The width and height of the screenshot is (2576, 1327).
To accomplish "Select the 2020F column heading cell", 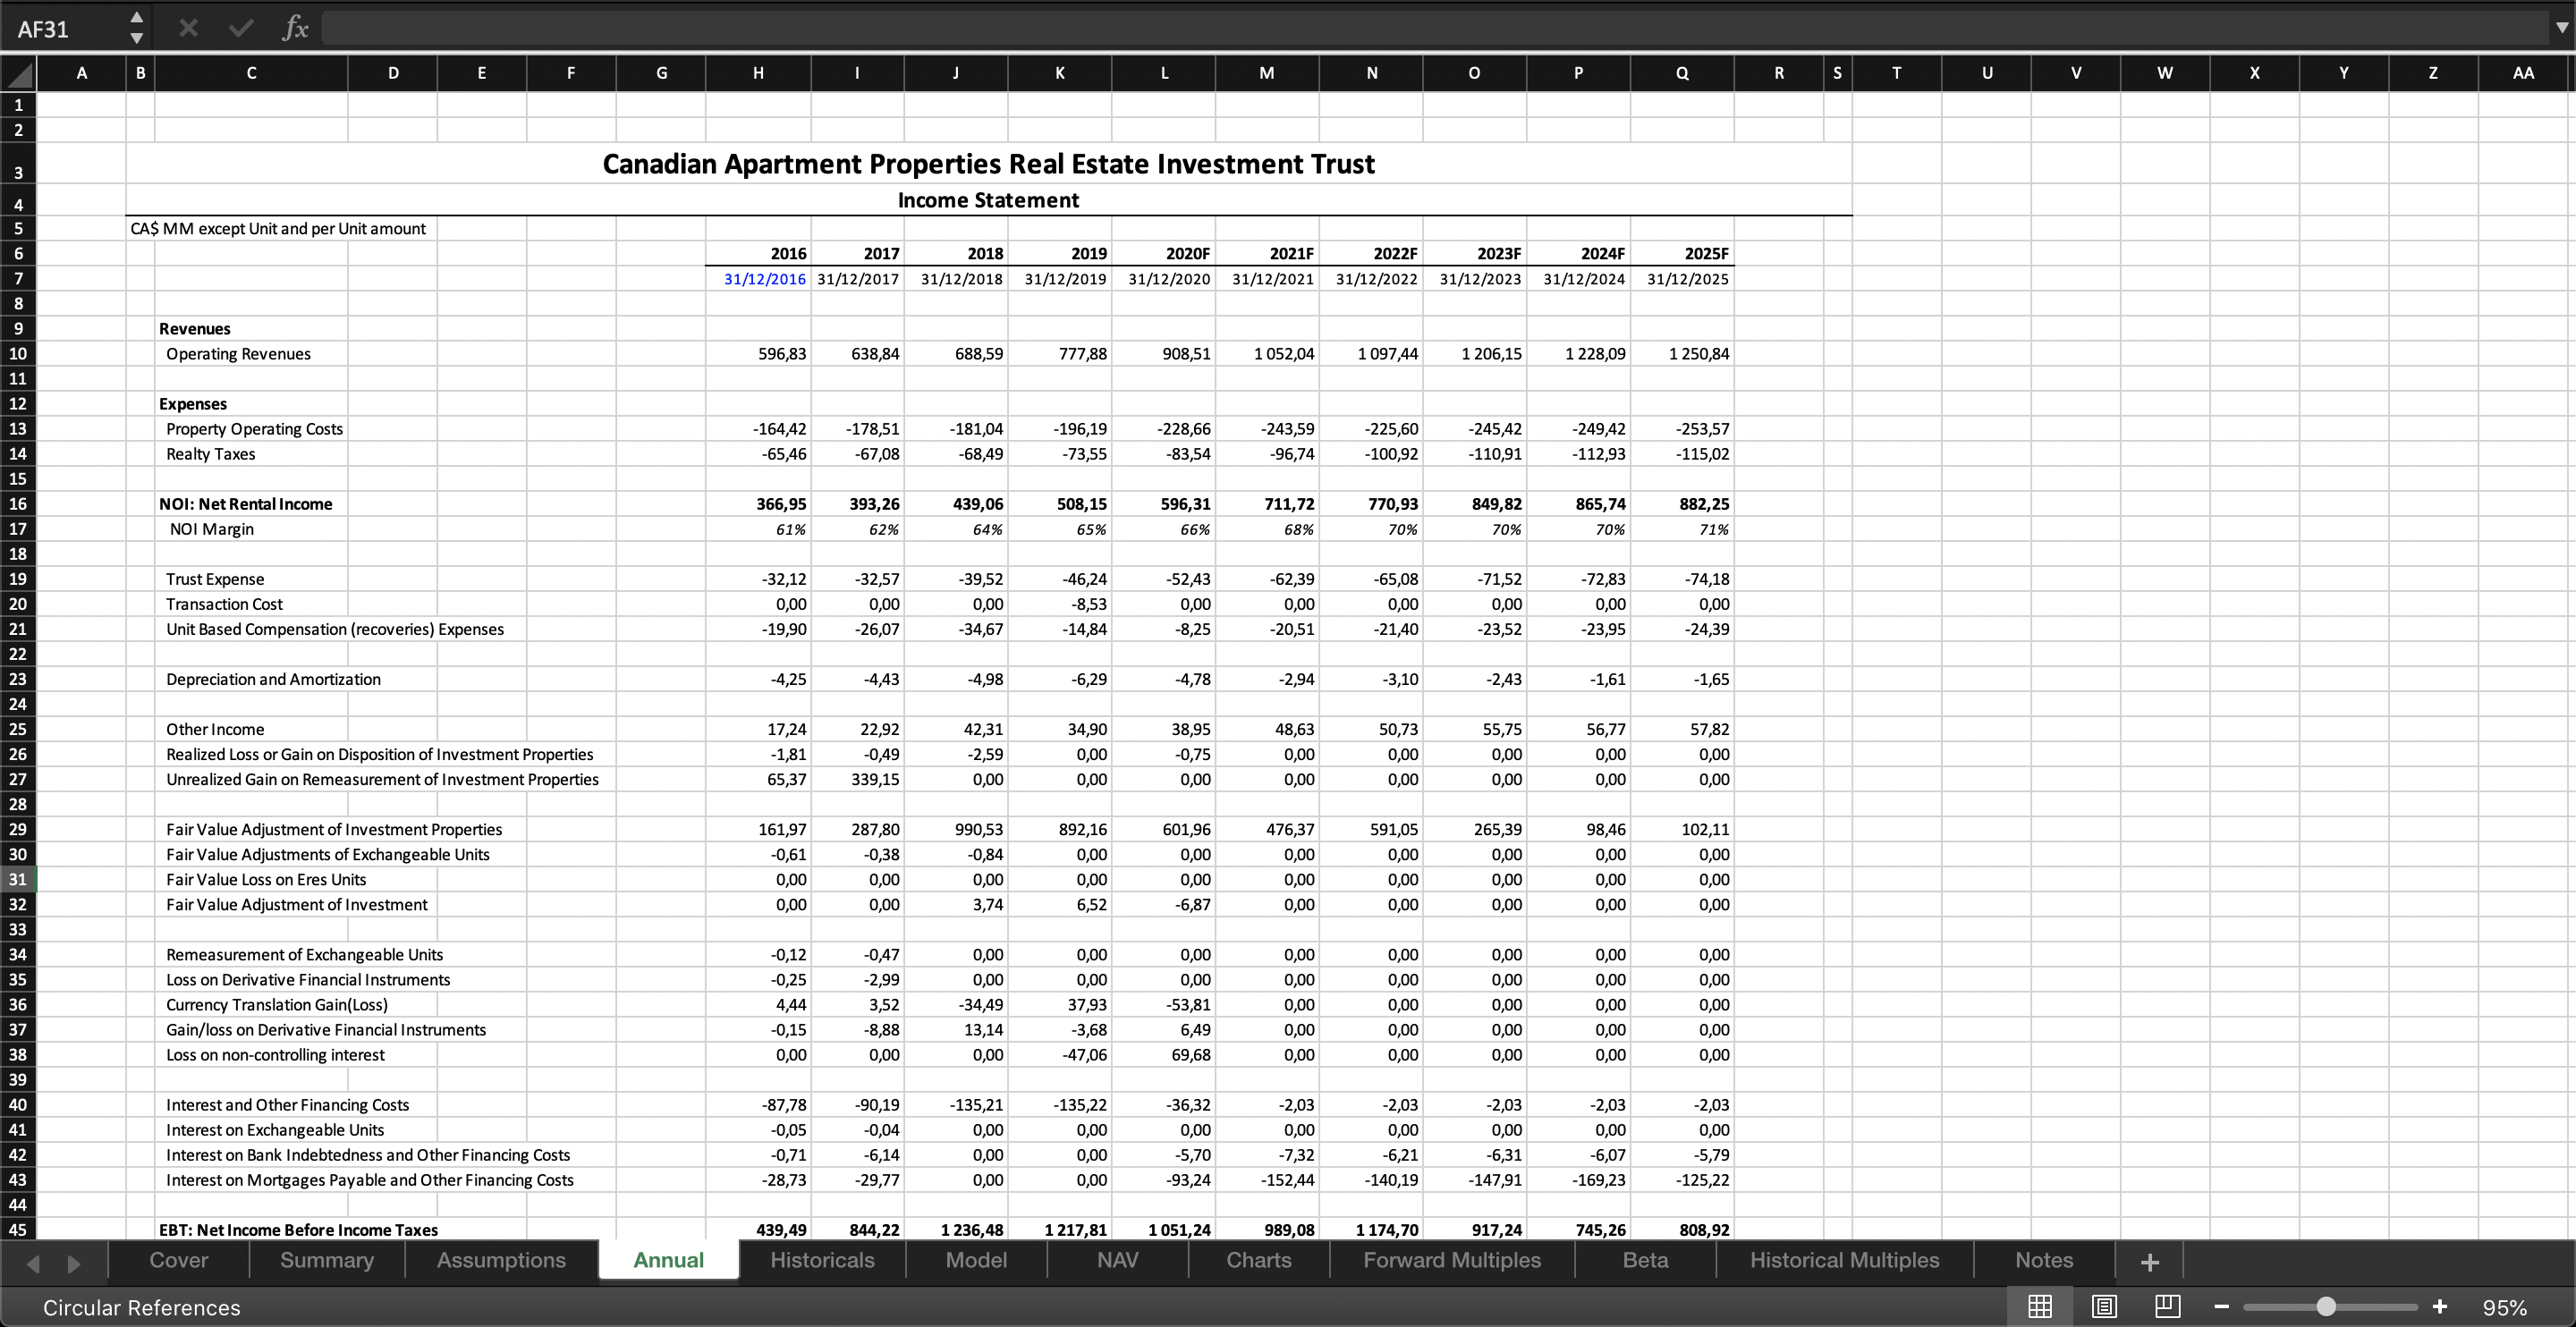I will pyautogui.click(x=1163, y=254).
